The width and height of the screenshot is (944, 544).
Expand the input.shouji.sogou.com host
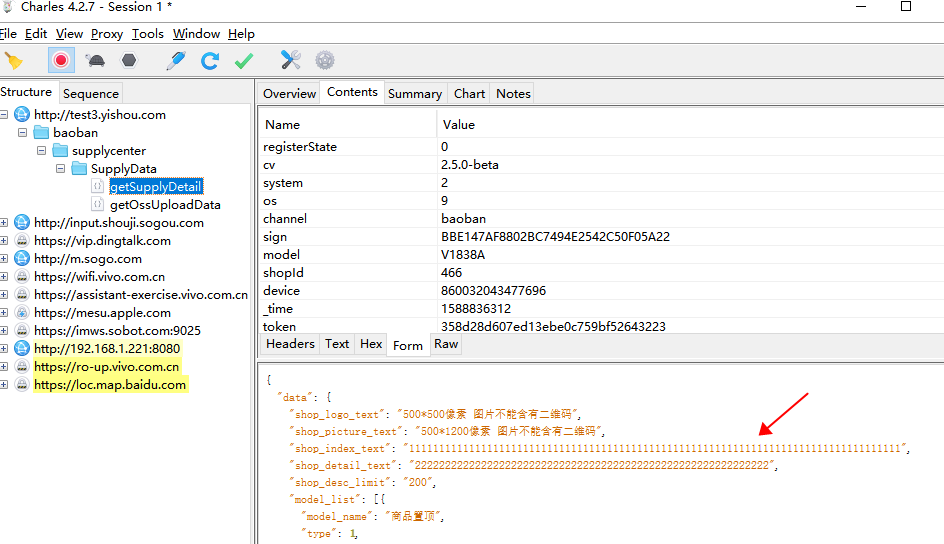pyautogui.click(x=4, y=223)
